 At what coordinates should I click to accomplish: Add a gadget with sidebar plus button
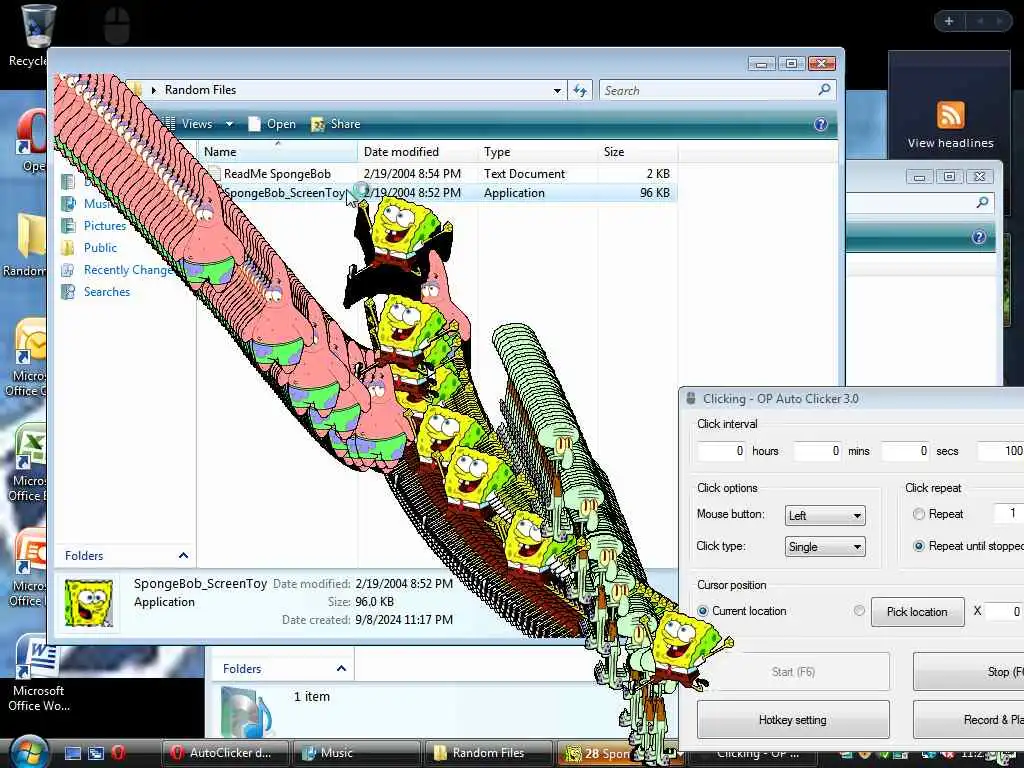[949, 21]
